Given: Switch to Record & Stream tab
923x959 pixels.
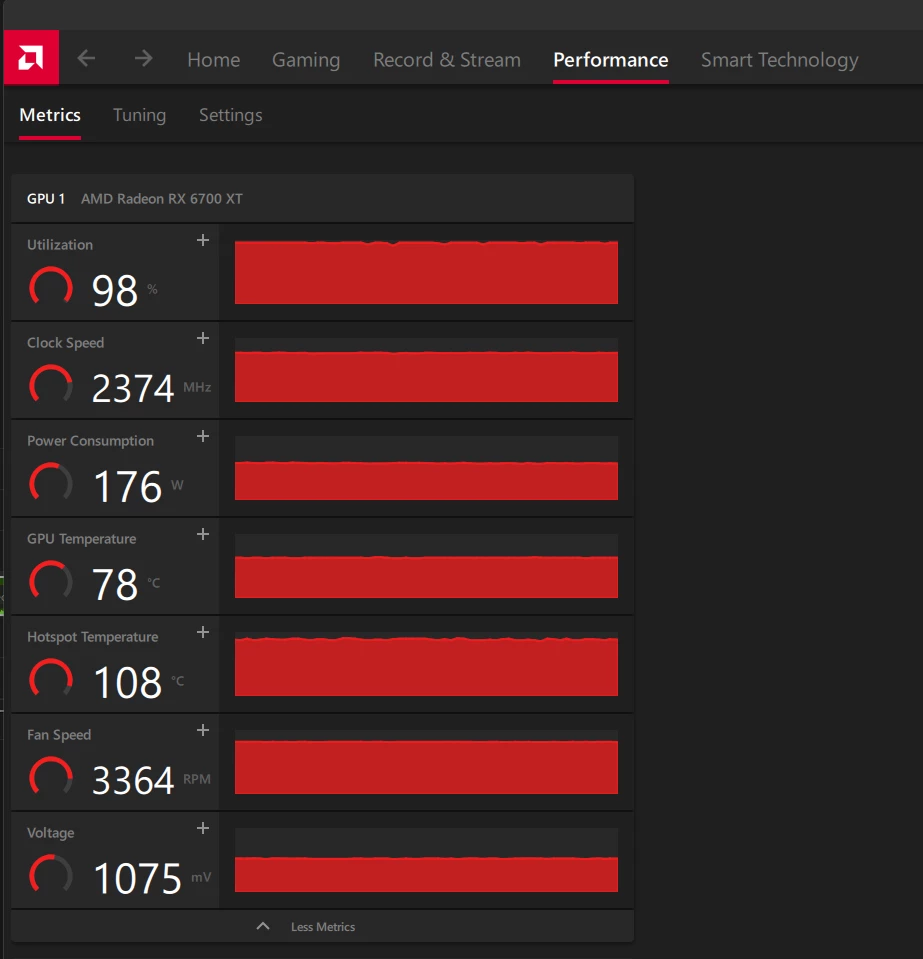Looking at the screenshot, I should pos(447,60).
